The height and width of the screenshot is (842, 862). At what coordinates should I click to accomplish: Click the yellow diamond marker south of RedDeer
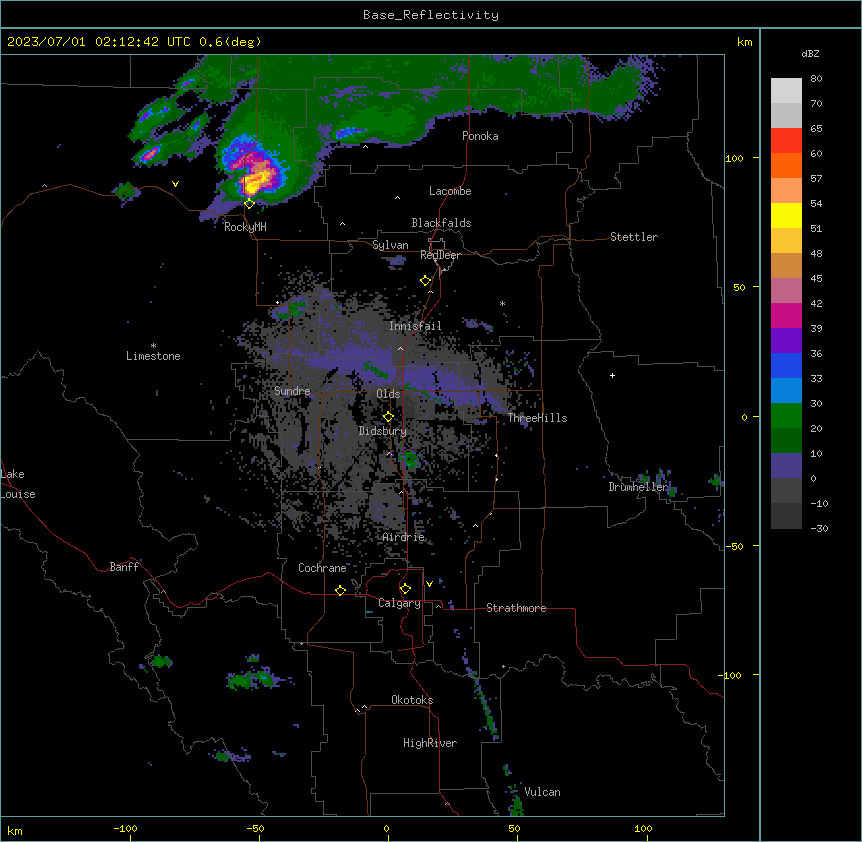click(425, 281)
